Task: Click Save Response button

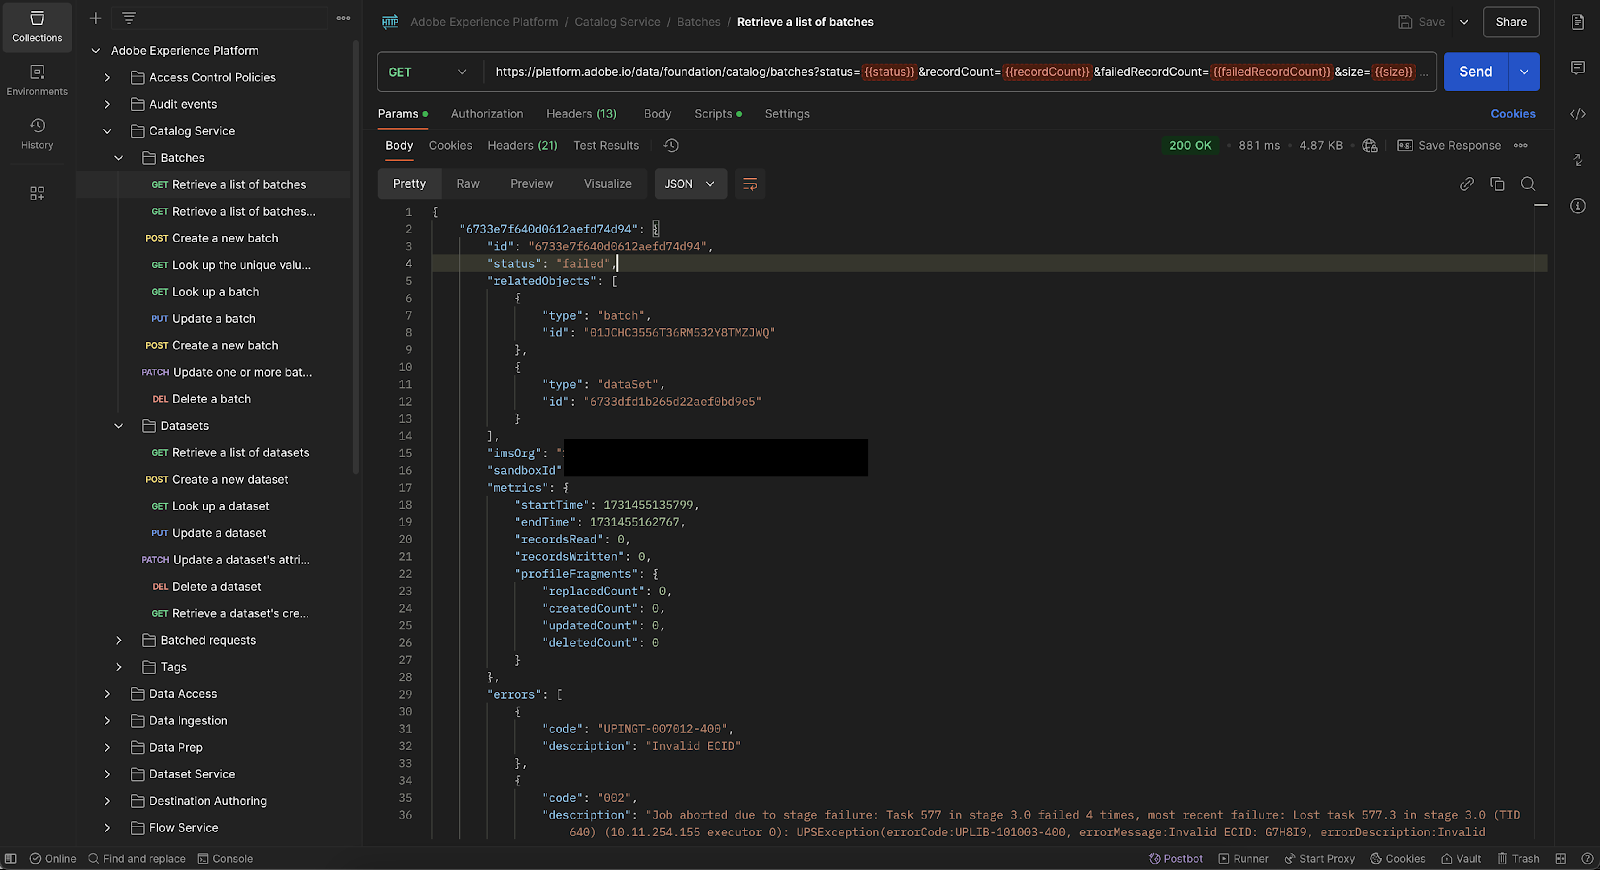Action: point(1449,146)
